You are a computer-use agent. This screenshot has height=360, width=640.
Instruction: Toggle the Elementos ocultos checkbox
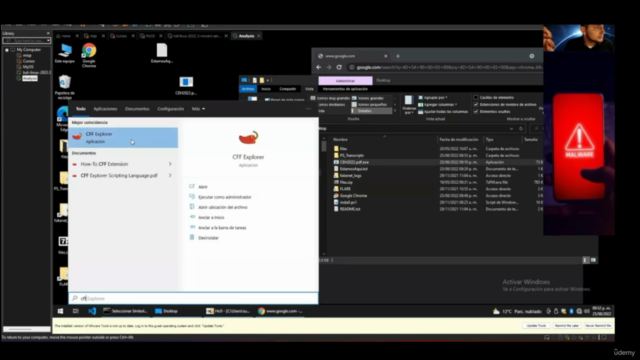click(x=476, y=111)
